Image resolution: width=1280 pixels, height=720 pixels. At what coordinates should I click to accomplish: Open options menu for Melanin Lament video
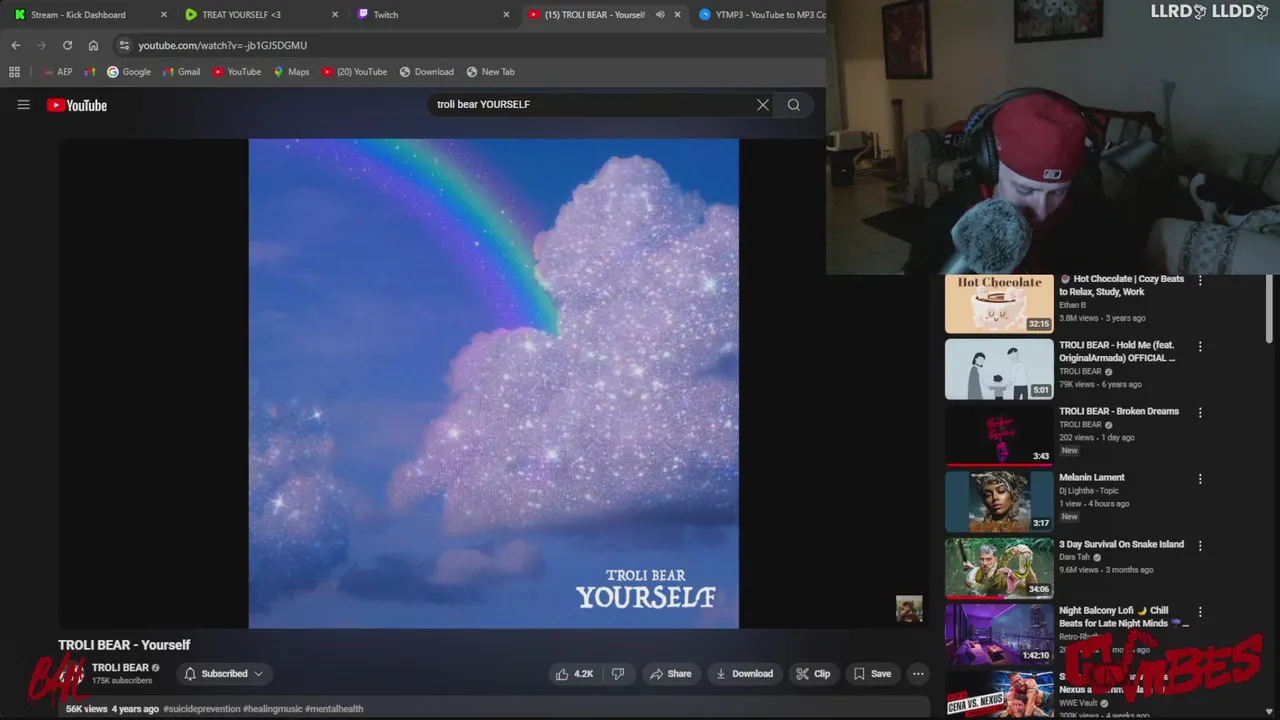tap(1200, 479)
